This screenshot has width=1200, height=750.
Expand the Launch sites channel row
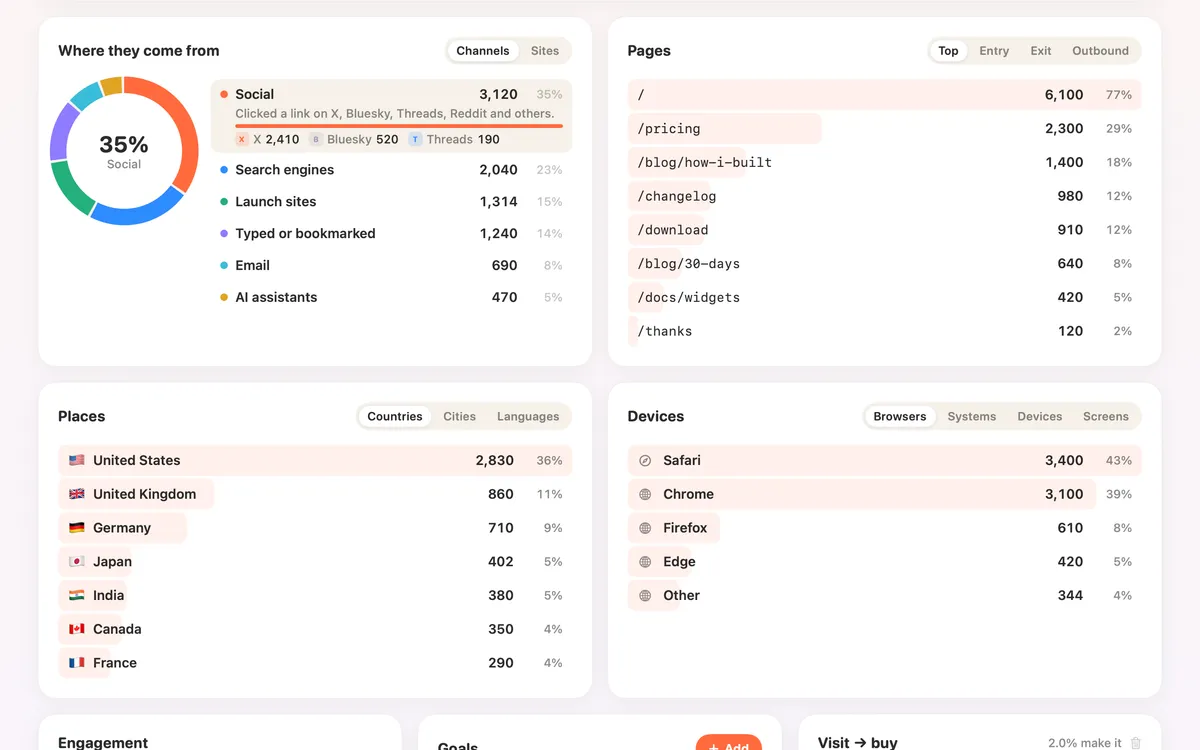pos(391,202)
